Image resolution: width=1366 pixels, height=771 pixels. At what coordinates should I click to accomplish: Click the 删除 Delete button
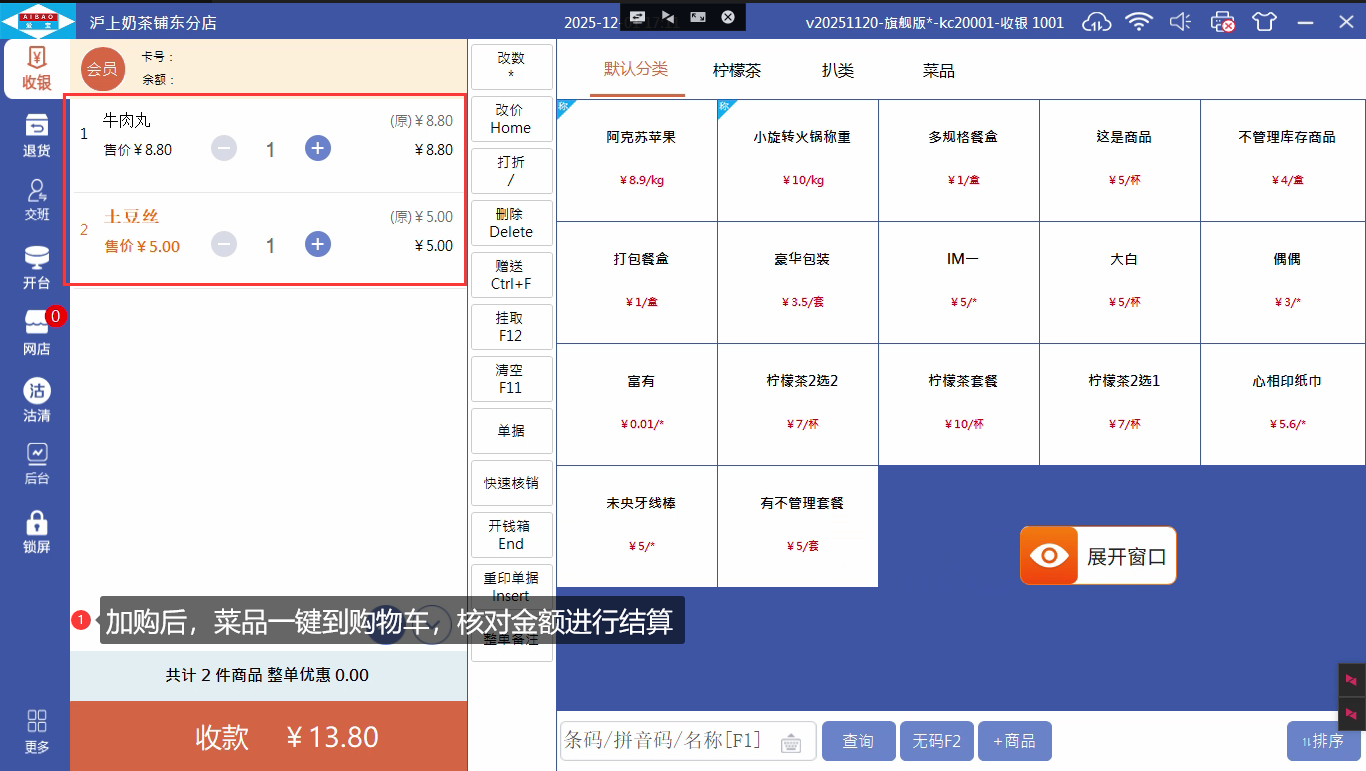click(511, 222)
